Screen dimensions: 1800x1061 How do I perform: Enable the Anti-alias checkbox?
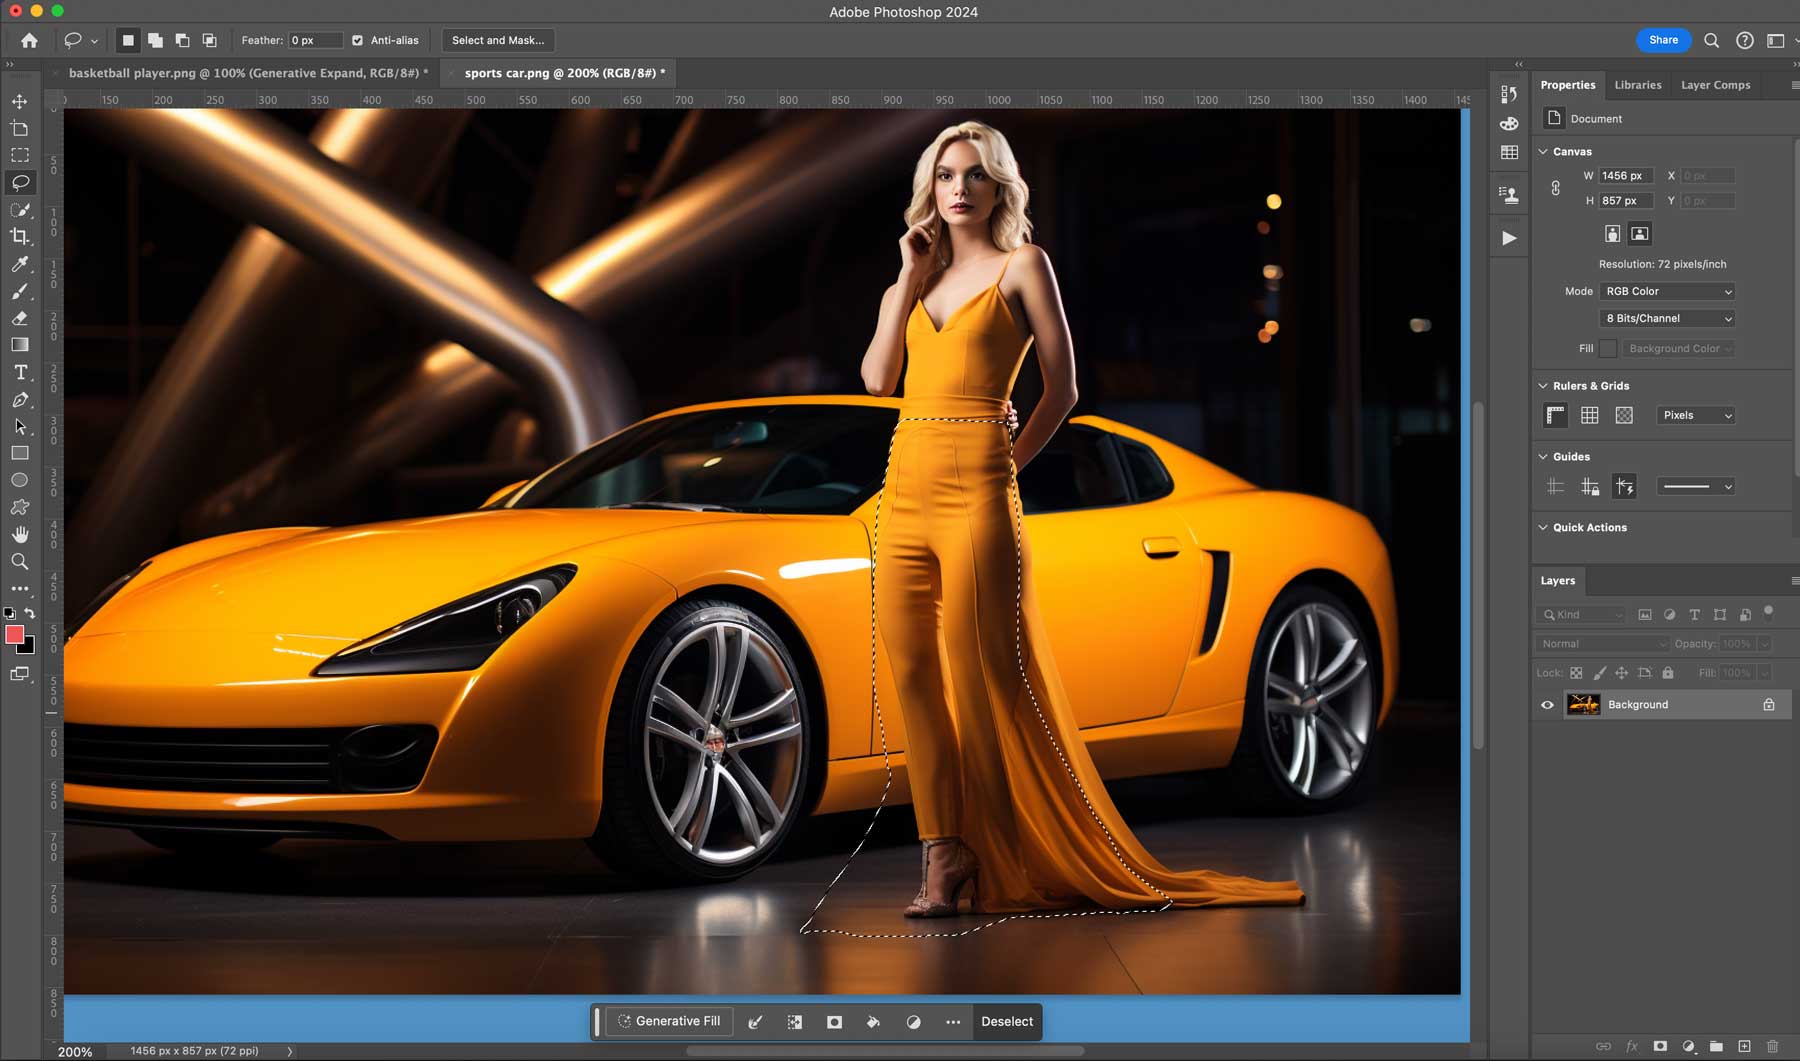pos(357,40)
